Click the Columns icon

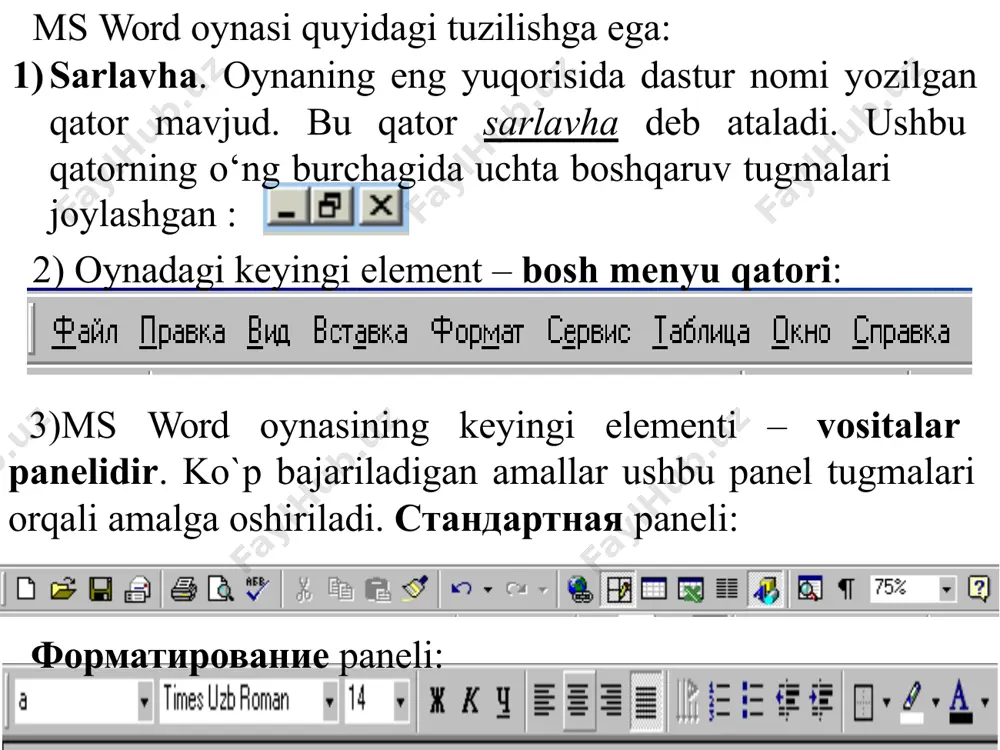click(x=726, y=588)
